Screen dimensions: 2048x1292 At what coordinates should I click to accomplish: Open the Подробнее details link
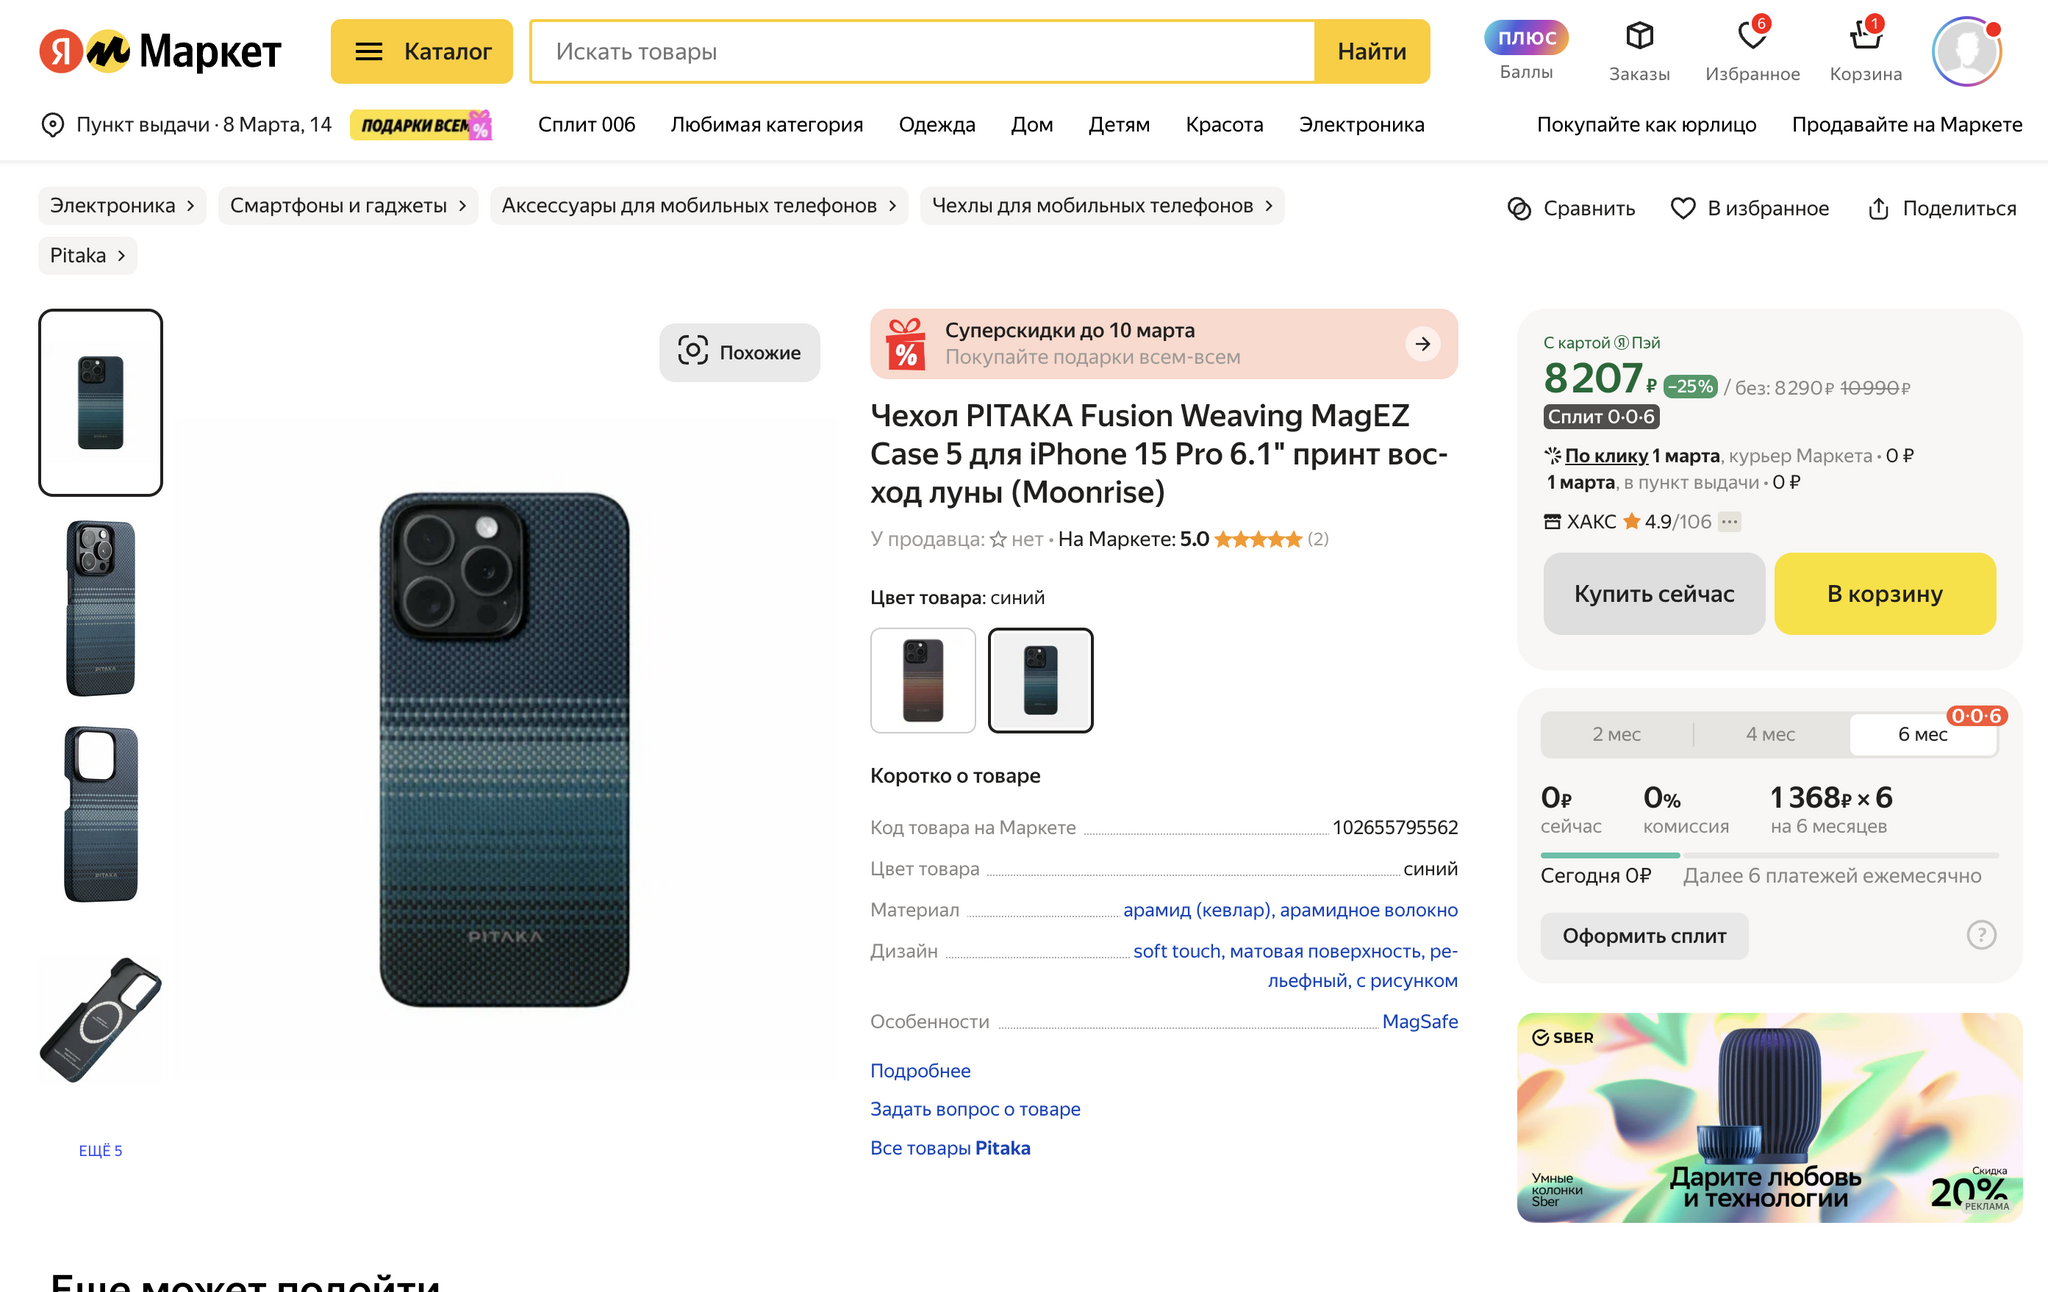pos(920,1070)
